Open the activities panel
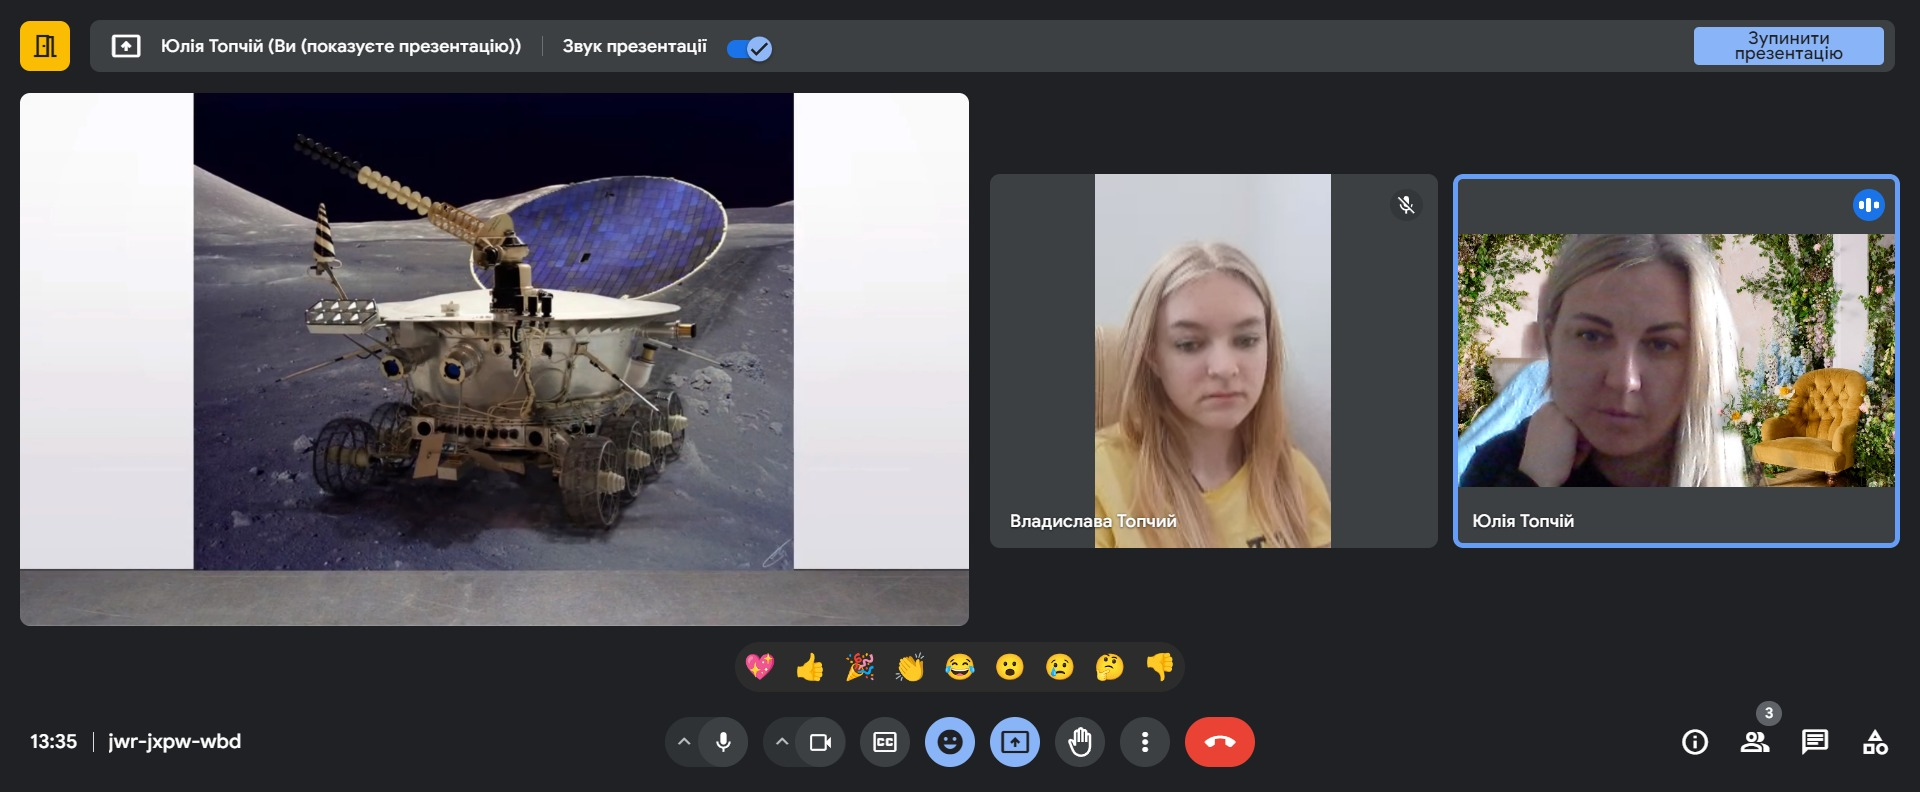This screenshot has height=792, width=1920. pyautogui.click(x=1875, y=742)
